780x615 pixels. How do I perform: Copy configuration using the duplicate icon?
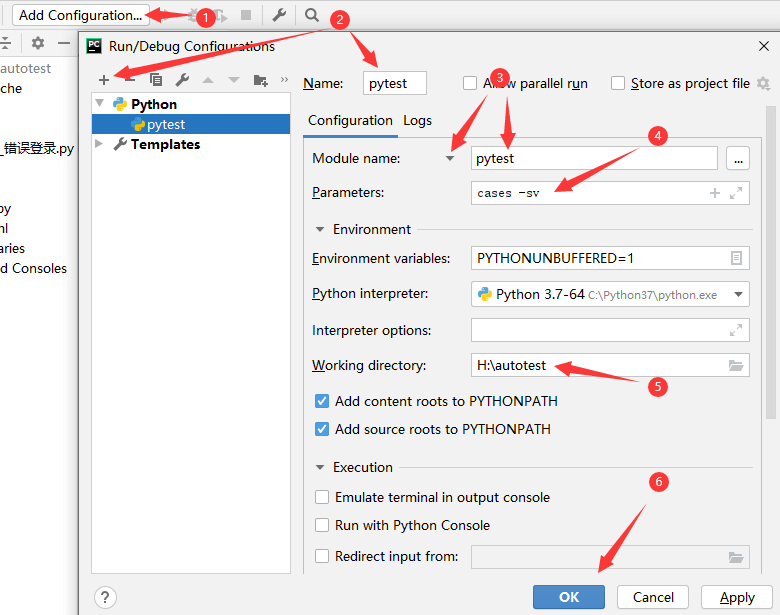(x=156, y=80)
